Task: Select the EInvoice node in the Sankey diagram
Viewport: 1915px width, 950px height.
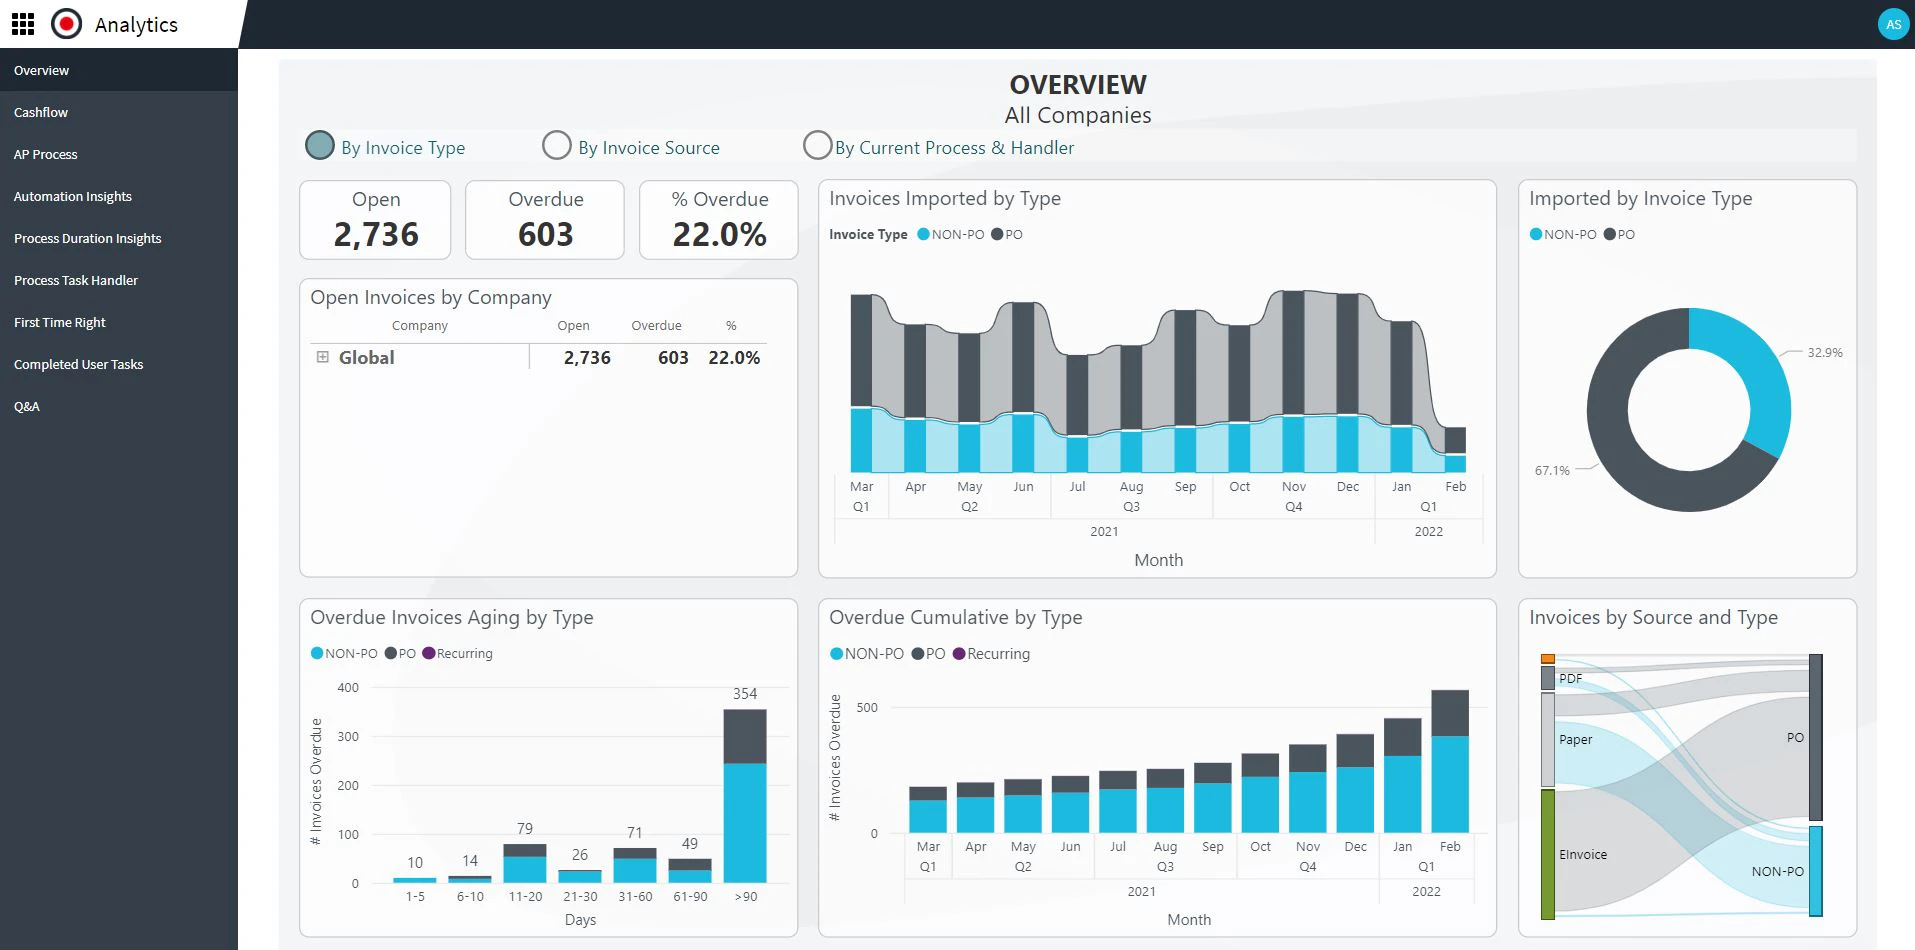Action: tap(1549, 854)
